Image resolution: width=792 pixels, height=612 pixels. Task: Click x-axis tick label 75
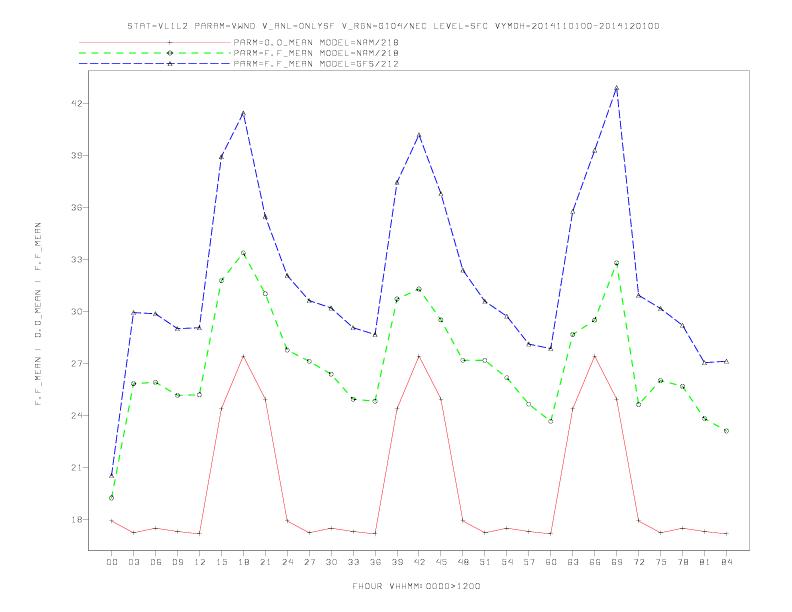pyautogui.click(x=661, y=562)
